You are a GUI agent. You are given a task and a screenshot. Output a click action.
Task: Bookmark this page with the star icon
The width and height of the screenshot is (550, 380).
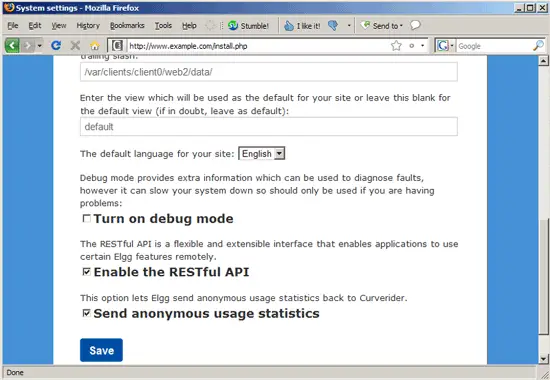tap(396, 46)
